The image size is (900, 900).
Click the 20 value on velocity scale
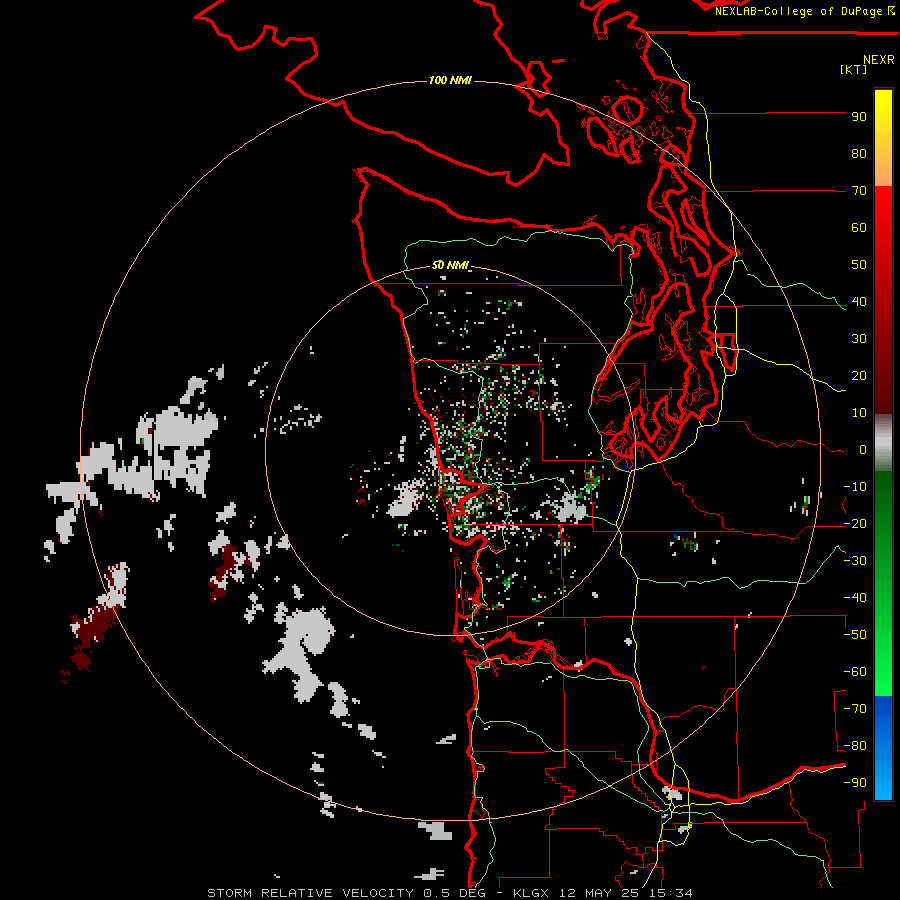(859, 376)
